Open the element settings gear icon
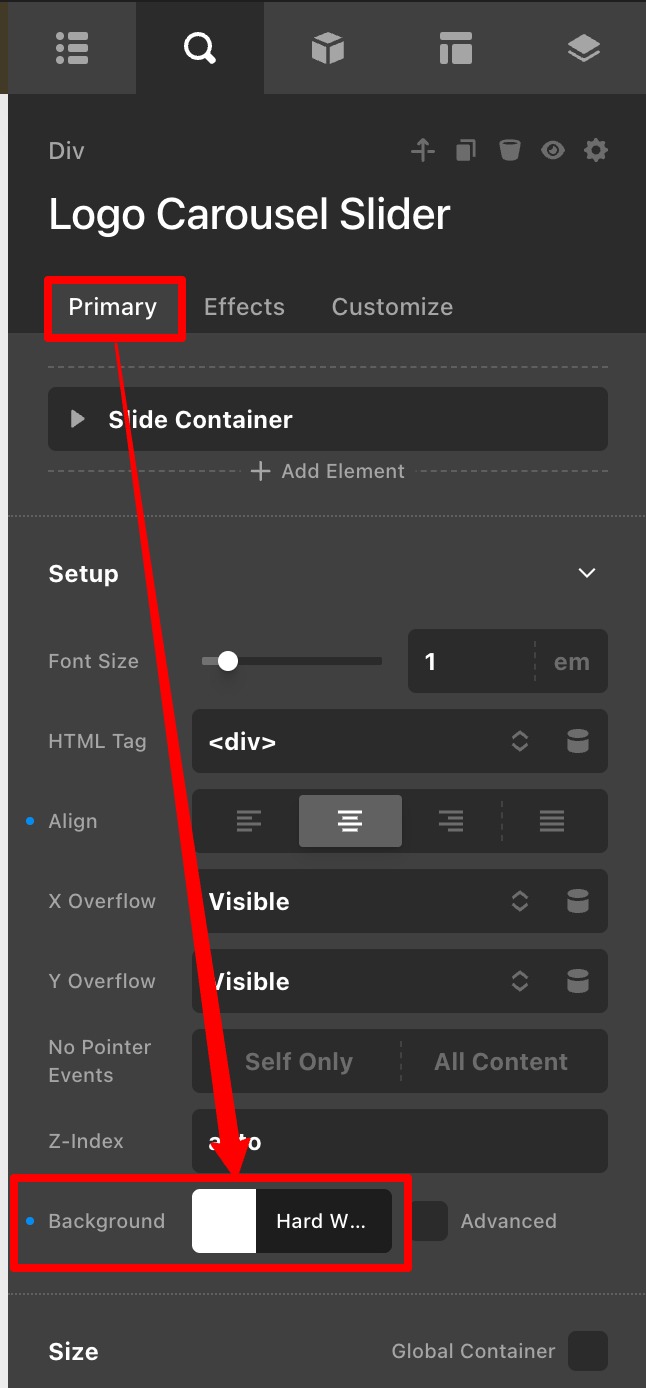The width and height of the screenshot is (646, 1388). click(596, 150)
